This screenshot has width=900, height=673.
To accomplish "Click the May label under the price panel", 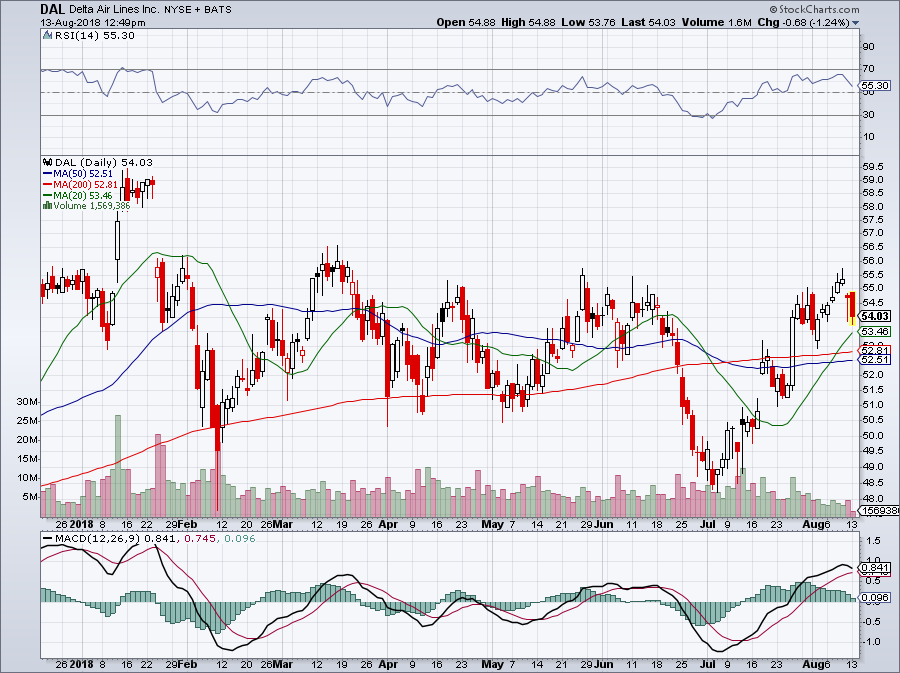I will tap(492, 524).
